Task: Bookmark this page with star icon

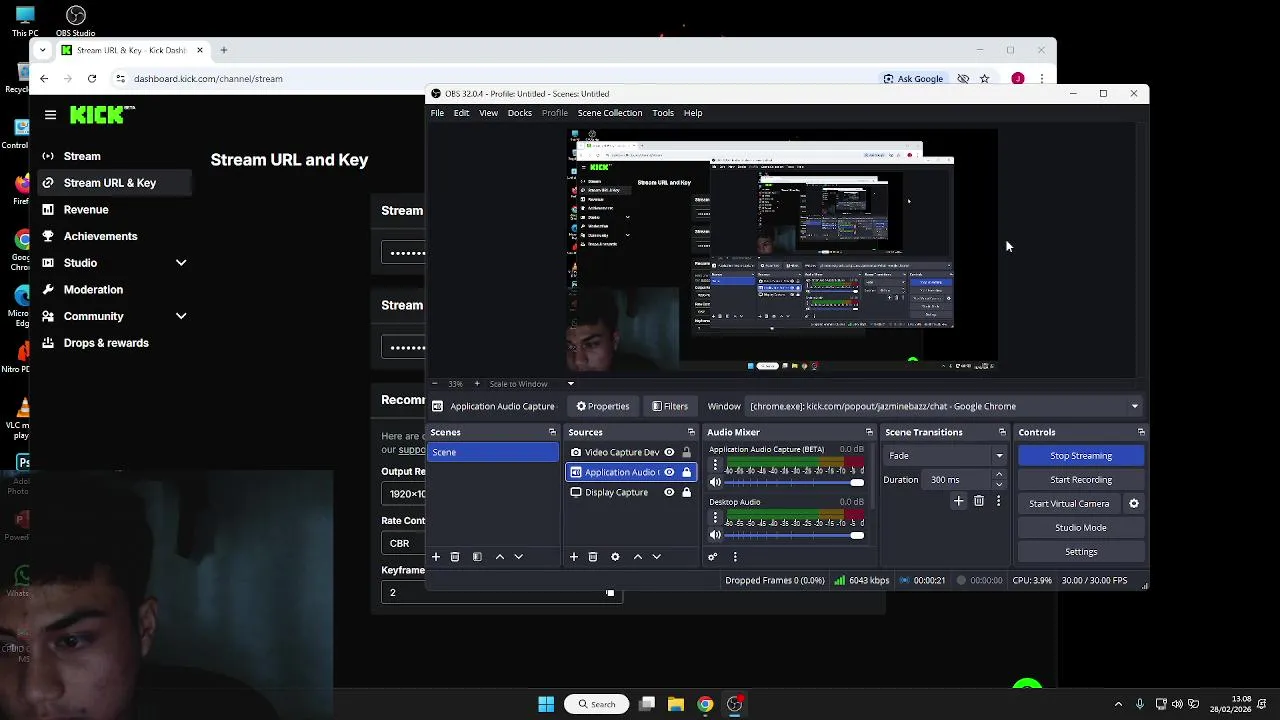Action: 985,78
